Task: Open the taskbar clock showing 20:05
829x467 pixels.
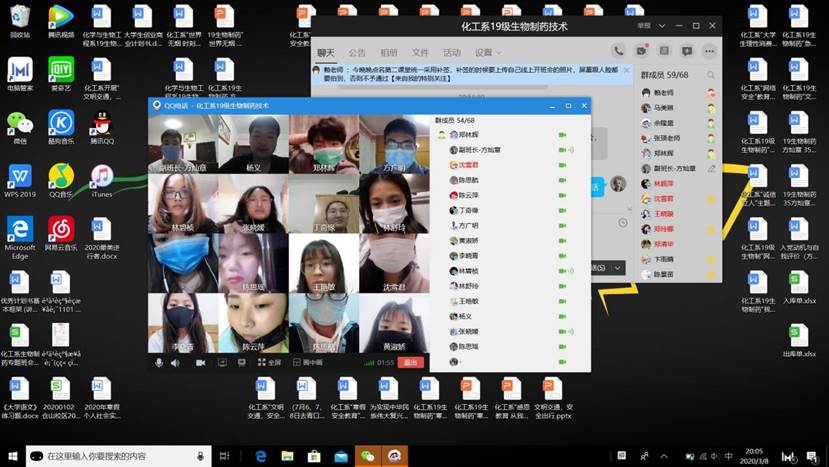Action: coord(754,456)
